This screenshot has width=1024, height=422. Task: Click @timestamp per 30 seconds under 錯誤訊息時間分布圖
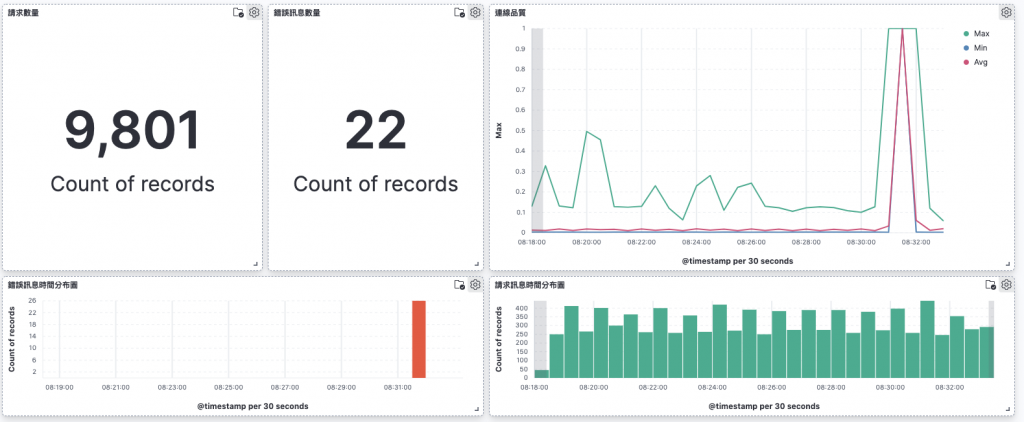point(253,406)
